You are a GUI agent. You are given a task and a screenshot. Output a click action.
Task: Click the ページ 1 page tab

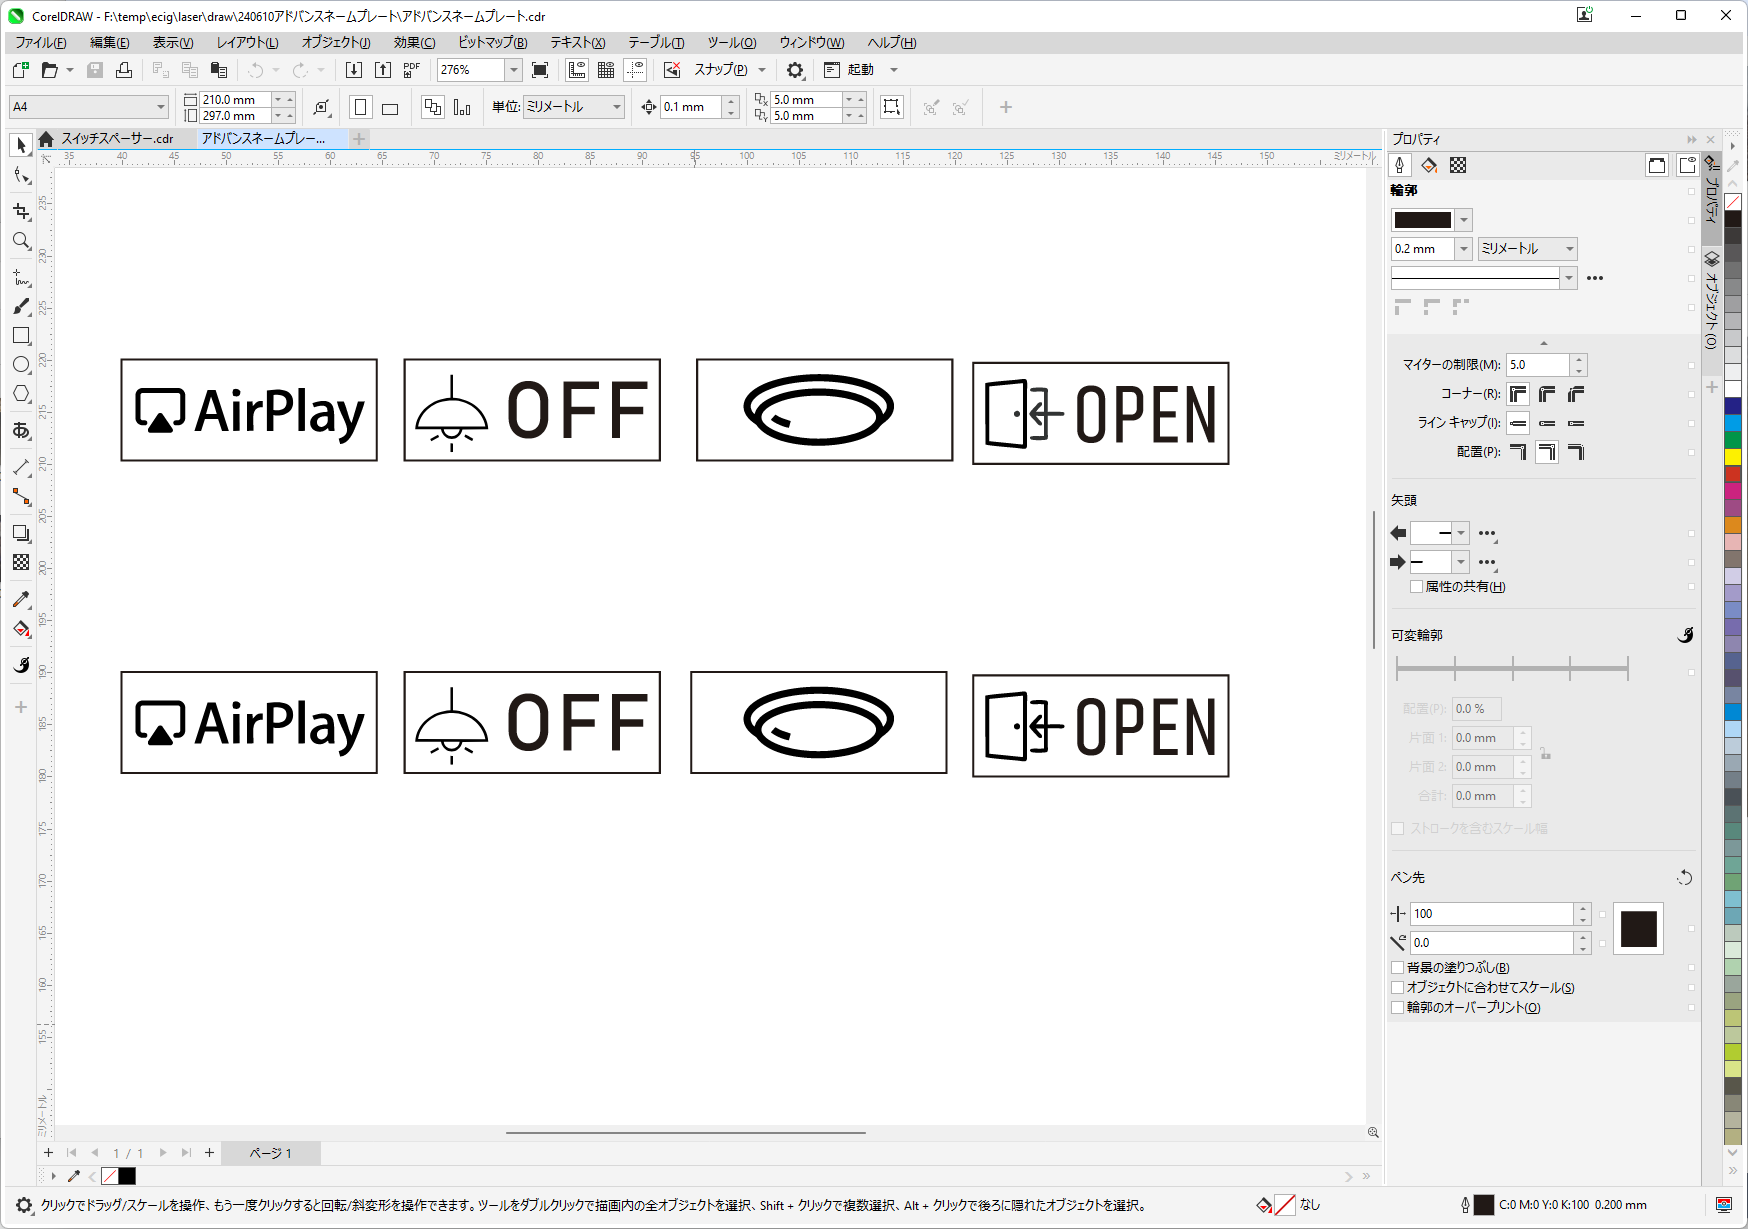point(270,1153)
